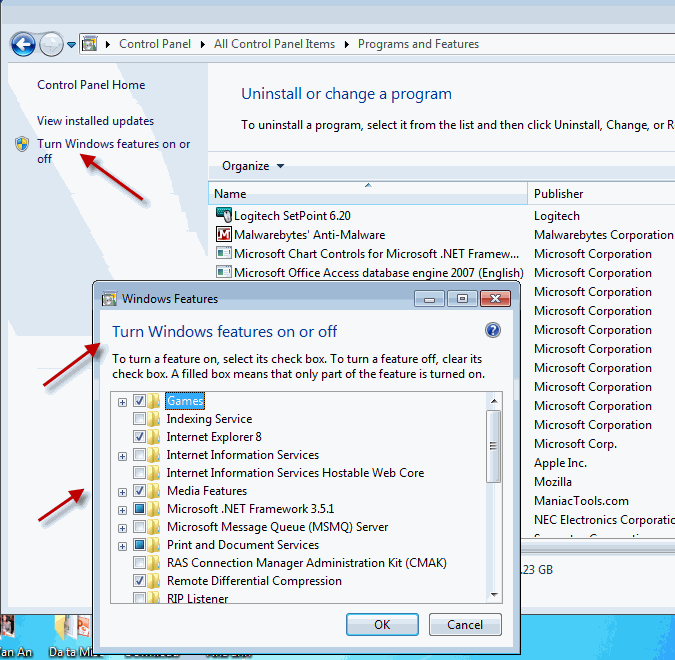Expand the Games feature tree node
This screenshot has height=660, width=675.
123,401
